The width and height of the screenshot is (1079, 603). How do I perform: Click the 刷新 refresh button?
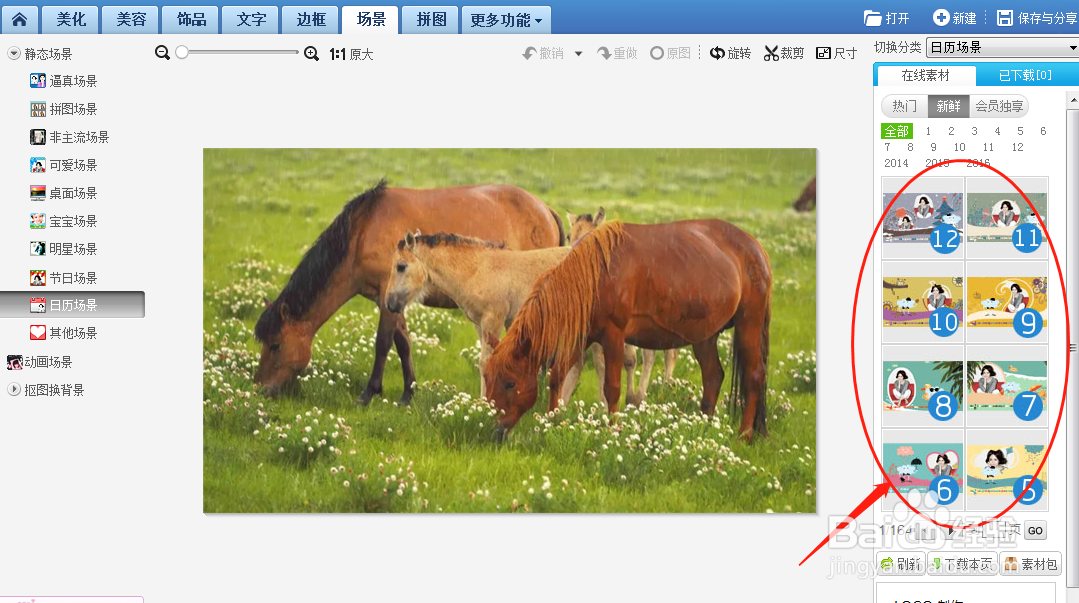click(x=901, y=564)
